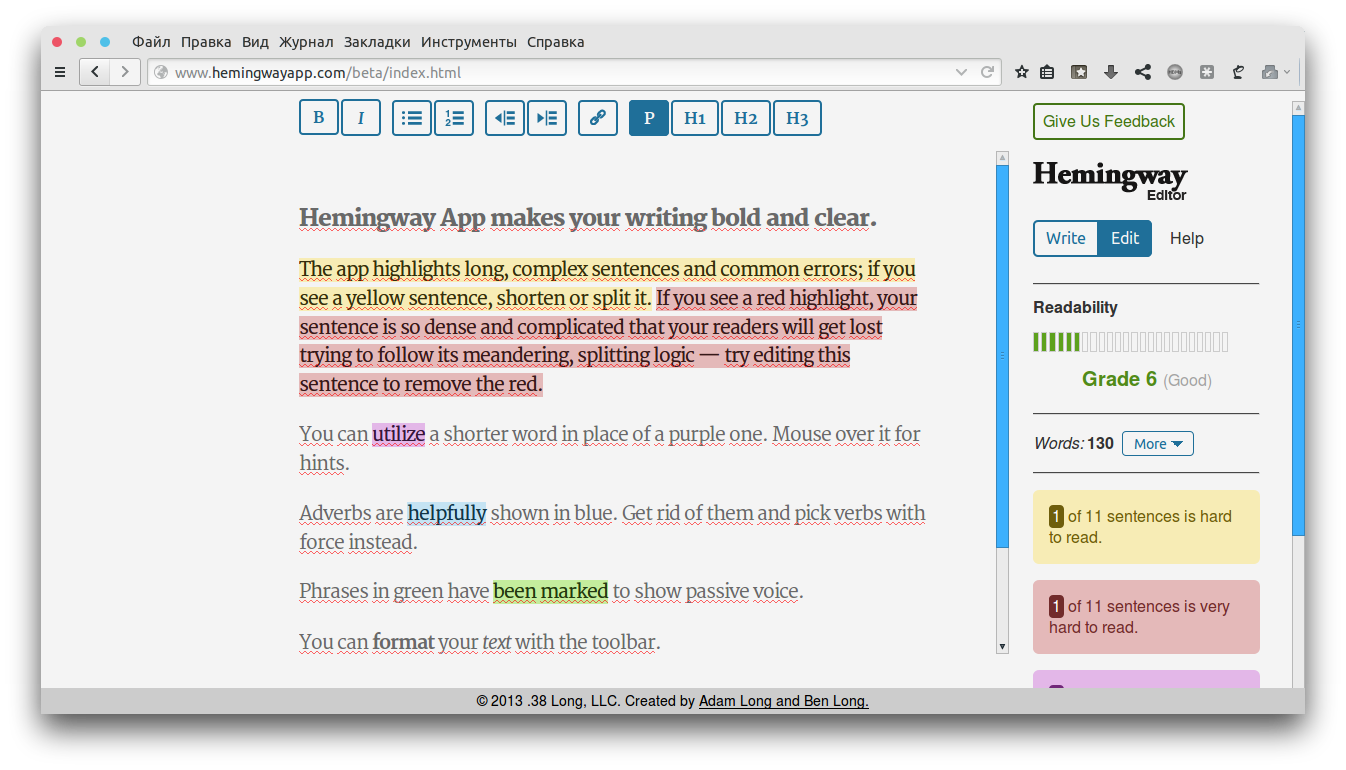Open the Закладки menu
1346x770 pixels.
point(377,42)
